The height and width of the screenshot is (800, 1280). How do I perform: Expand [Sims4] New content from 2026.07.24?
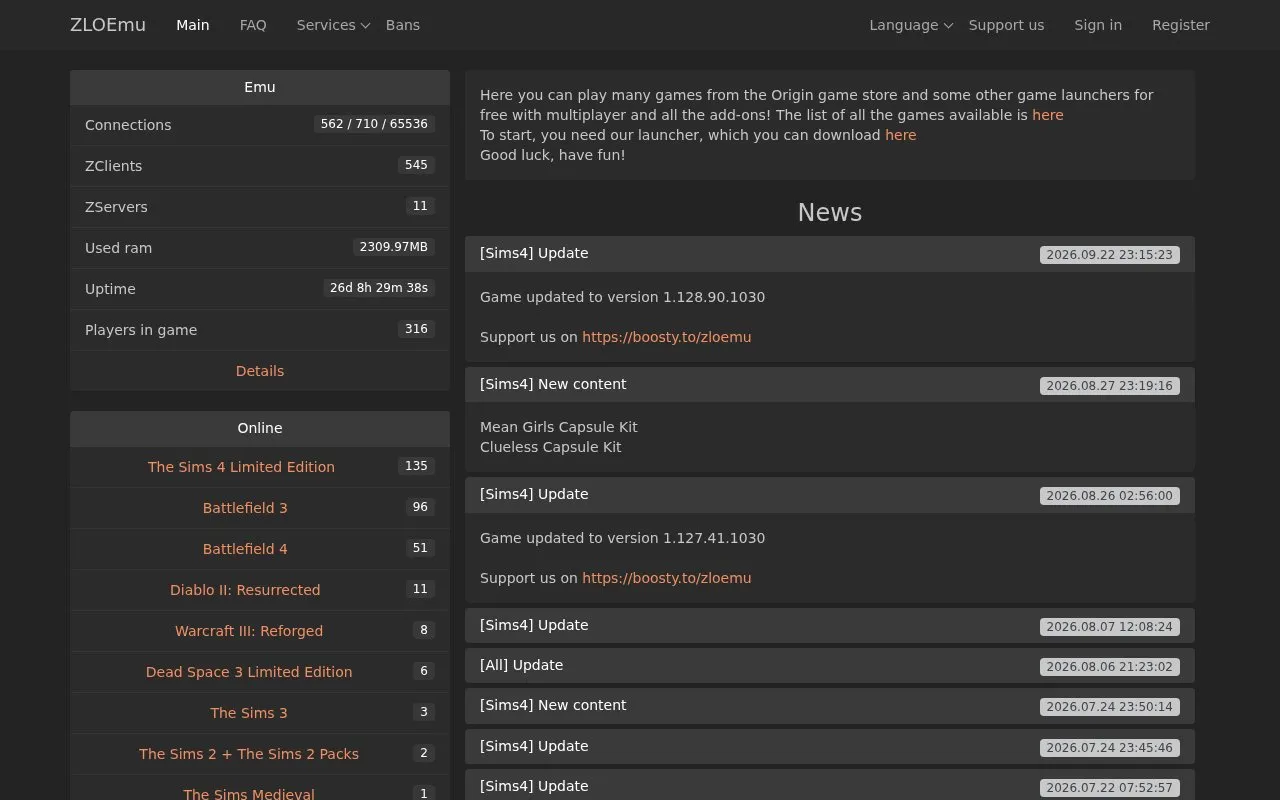(830, 706)
